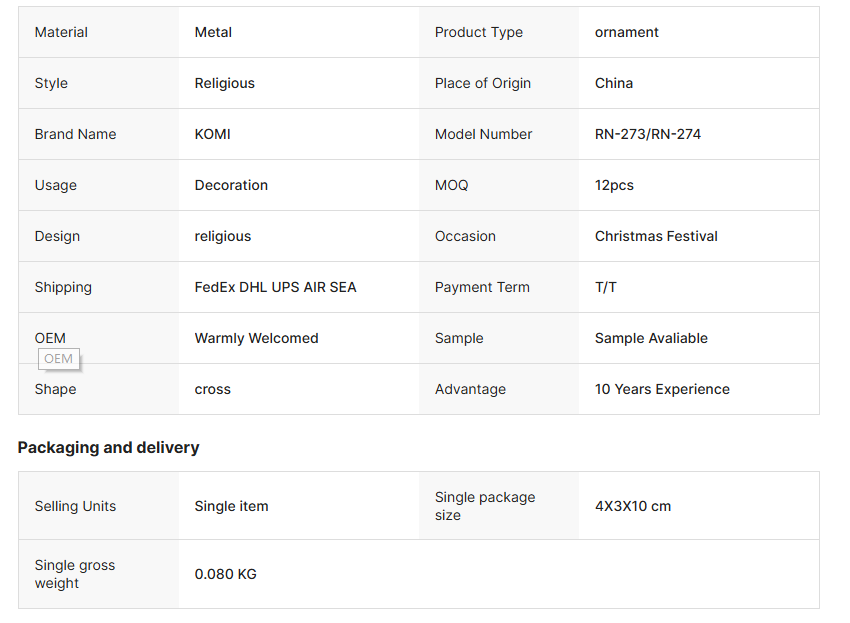Viewport: 850px width, 623px height.
Task: Select the "10 Years Experience" advantage value
Action: click(x=662, y=389)
